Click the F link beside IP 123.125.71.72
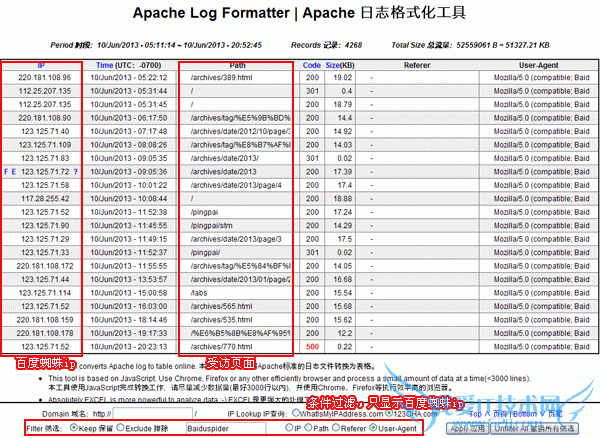Viewport: 600px width, 438px height. 6,172
